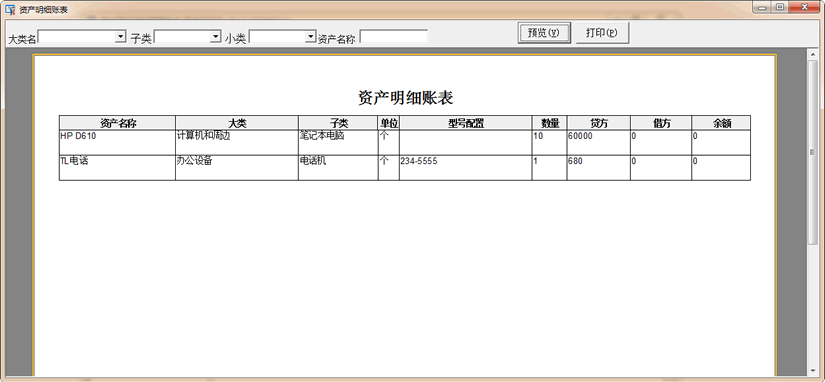Click the scrollbar up arrow
The height and width of the screenshot is (382, 825).
(813, 54)
